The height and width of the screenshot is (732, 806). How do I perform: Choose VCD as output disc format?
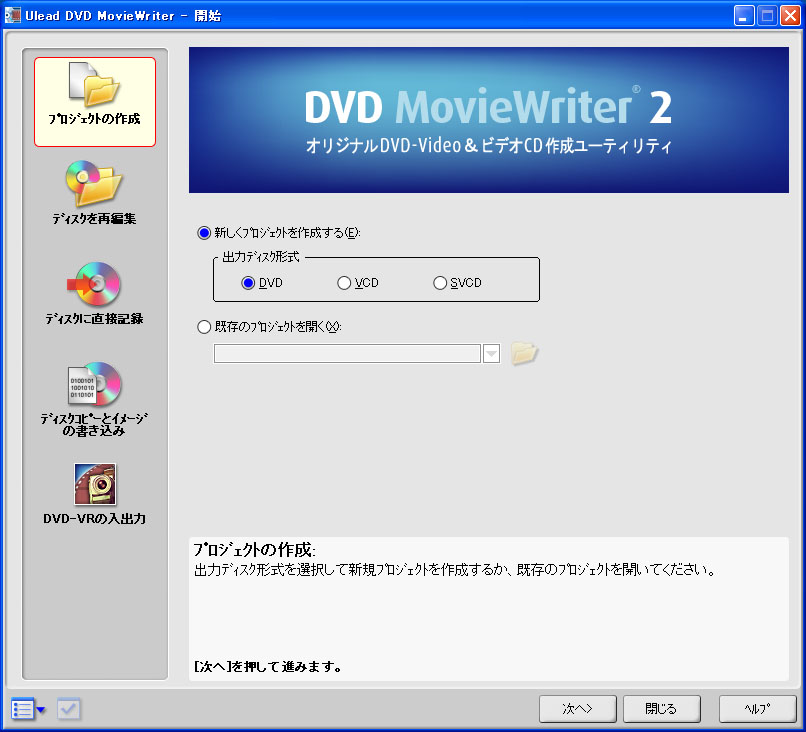pyautogui.click(x=344, y=283)
